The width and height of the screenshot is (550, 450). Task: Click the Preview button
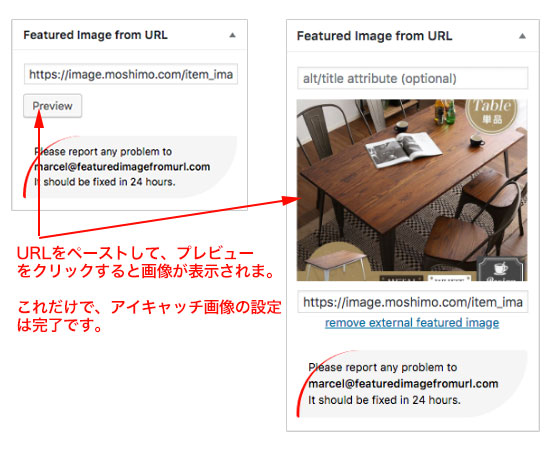(53, 106)
